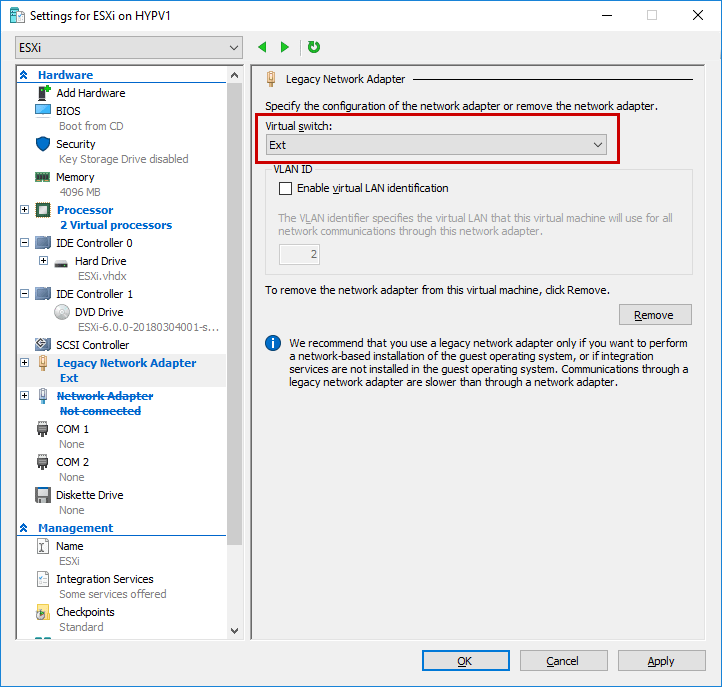The height and width of the screenshot is (687, 722).
Task: Select the struck-through Network Adapter icon
Action: point(43,396)
